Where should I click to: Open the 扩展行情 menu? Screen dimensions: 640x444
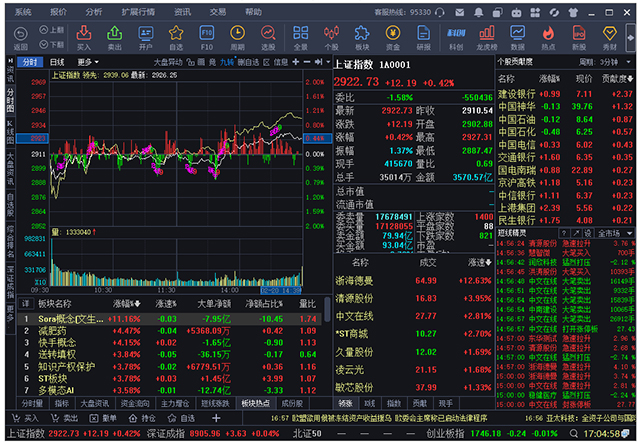click(x=138, y=12)
